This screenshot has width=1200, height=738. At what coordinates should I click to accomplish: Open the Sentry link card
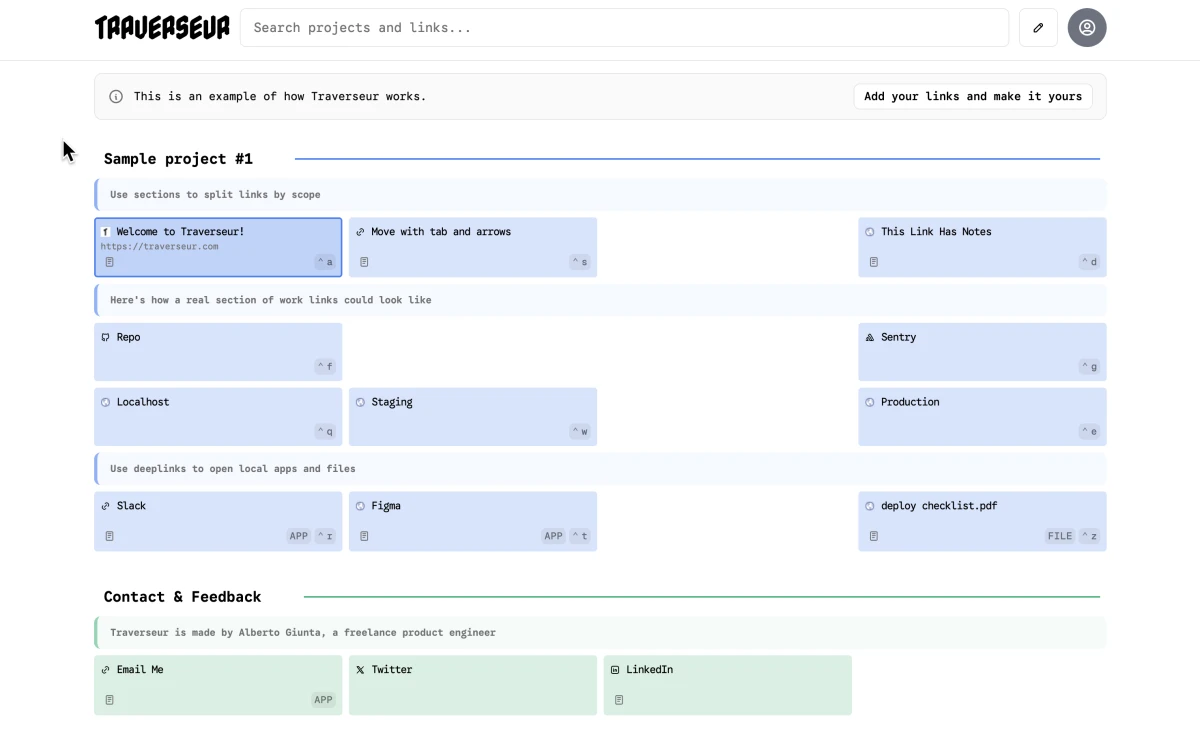coord(982,351)
